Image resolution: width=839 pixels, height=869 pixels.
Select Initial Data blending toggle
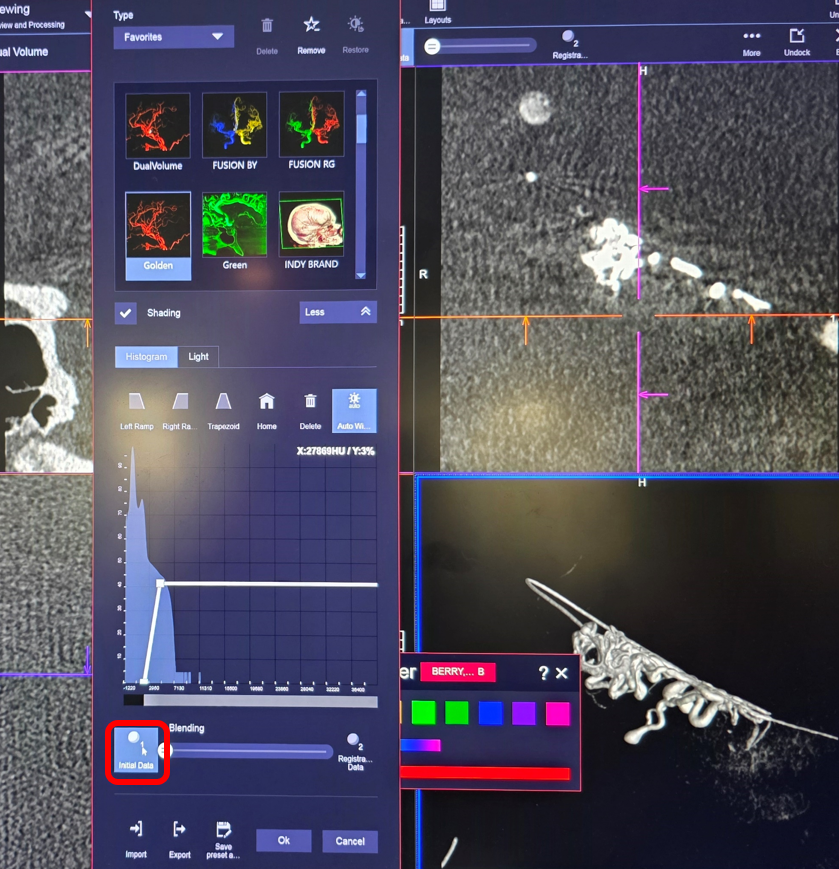tap(137, 749)
